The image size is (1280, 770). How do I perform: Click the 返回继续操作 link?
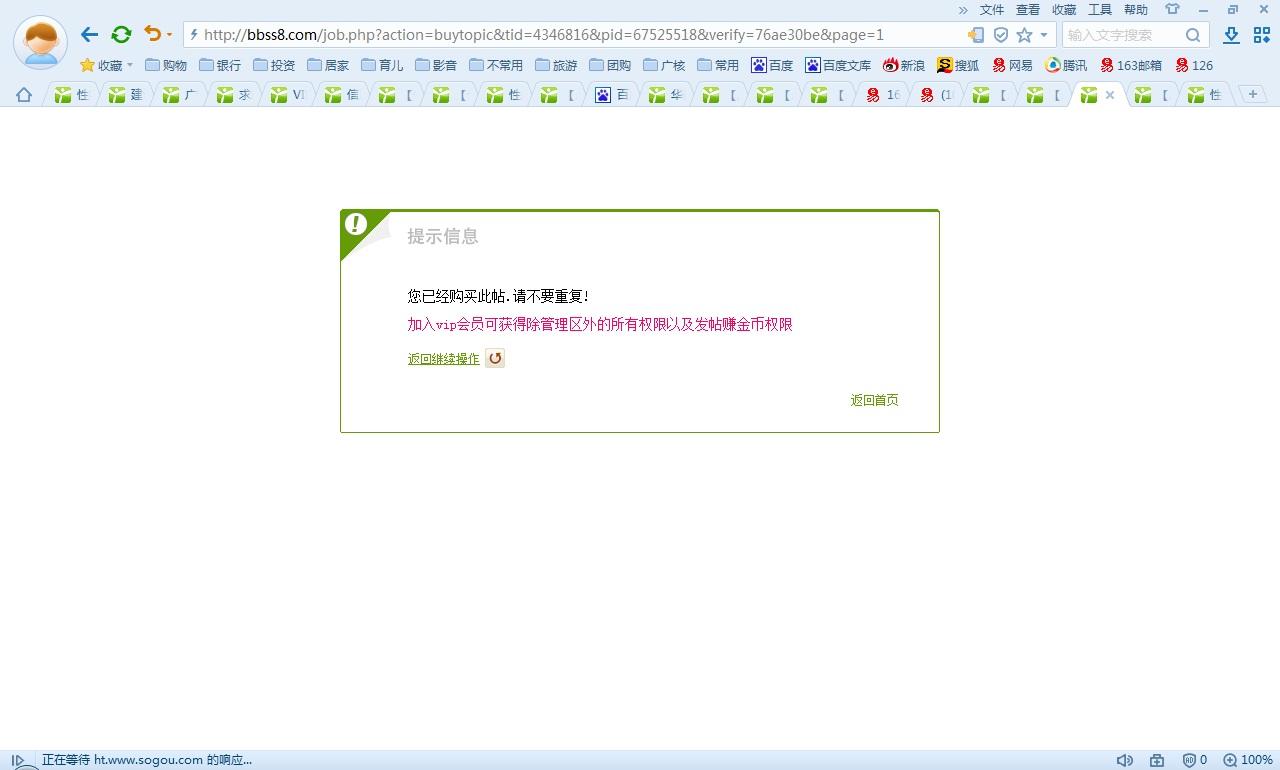coord(443,359)
